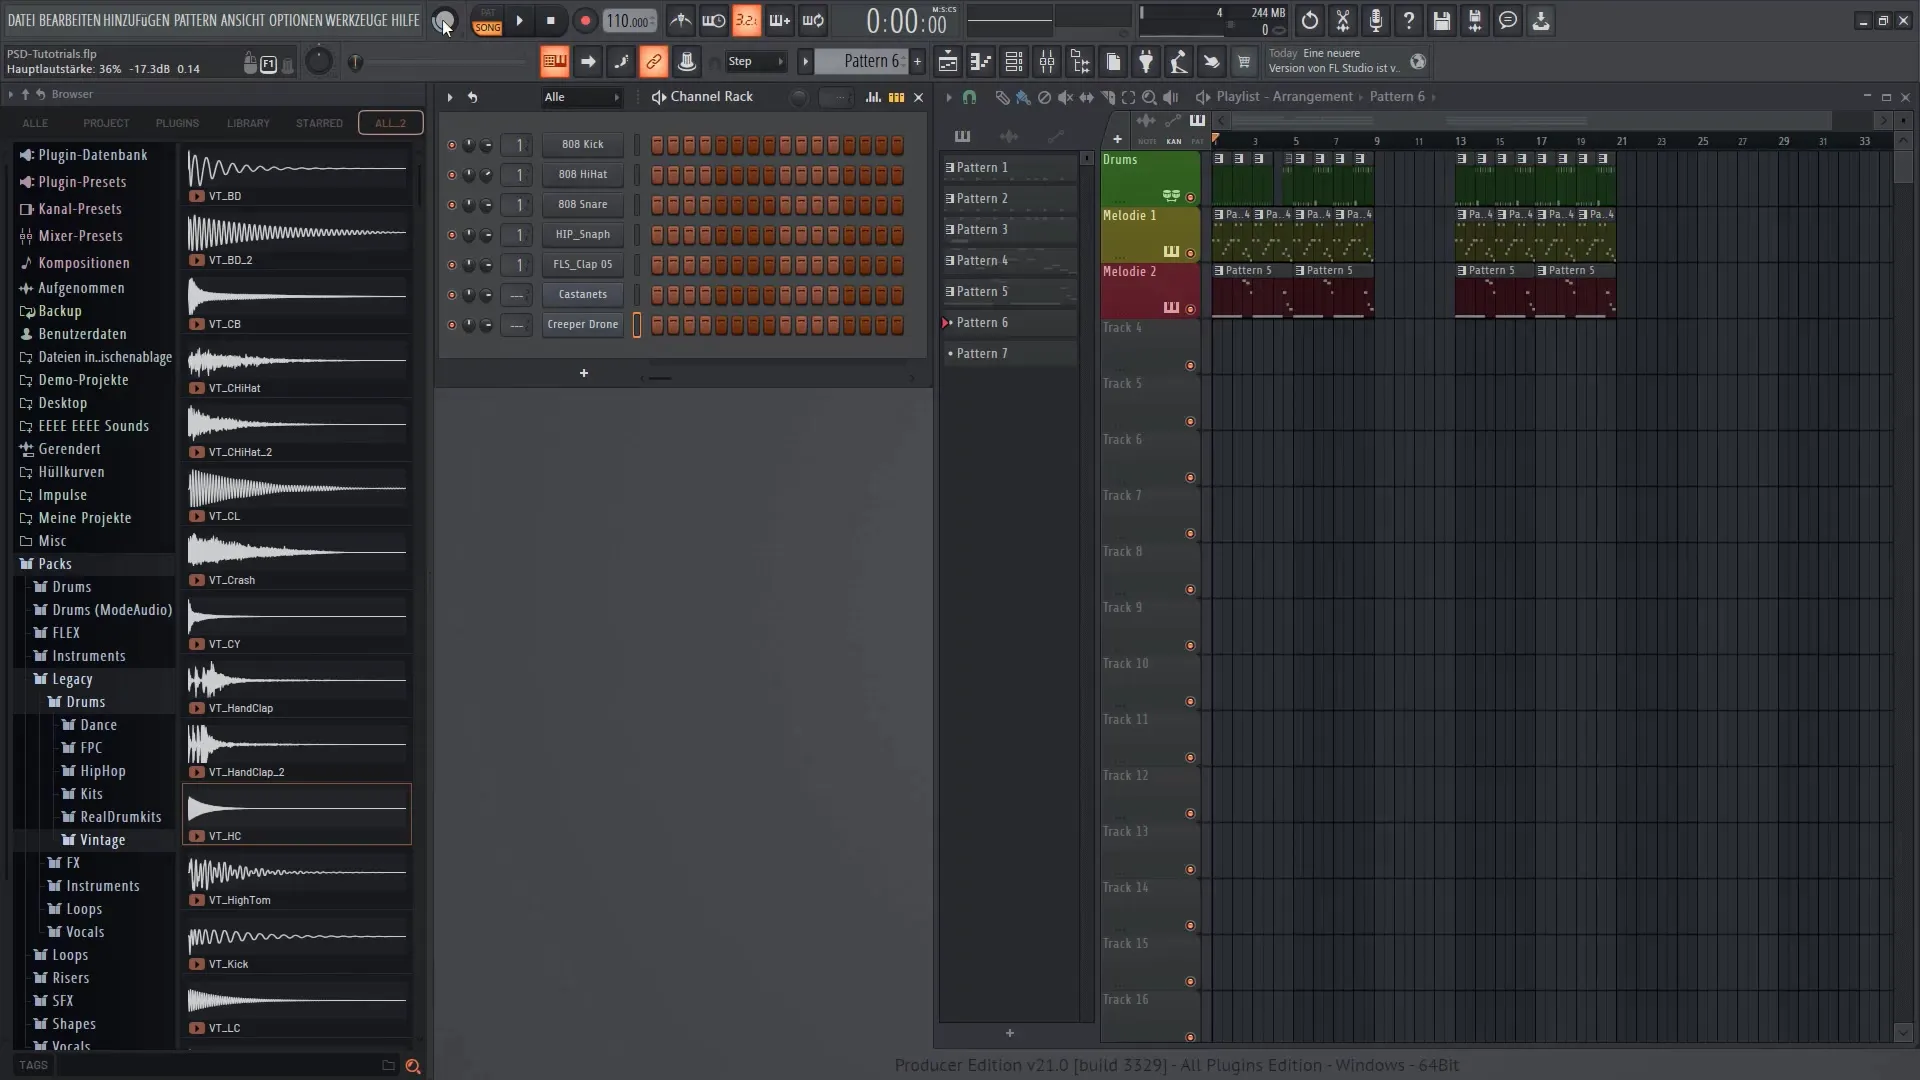Viewport: 1920px width, 1080px height.
Task: Click the save project floppy icon
Action: coord(1441,21)
